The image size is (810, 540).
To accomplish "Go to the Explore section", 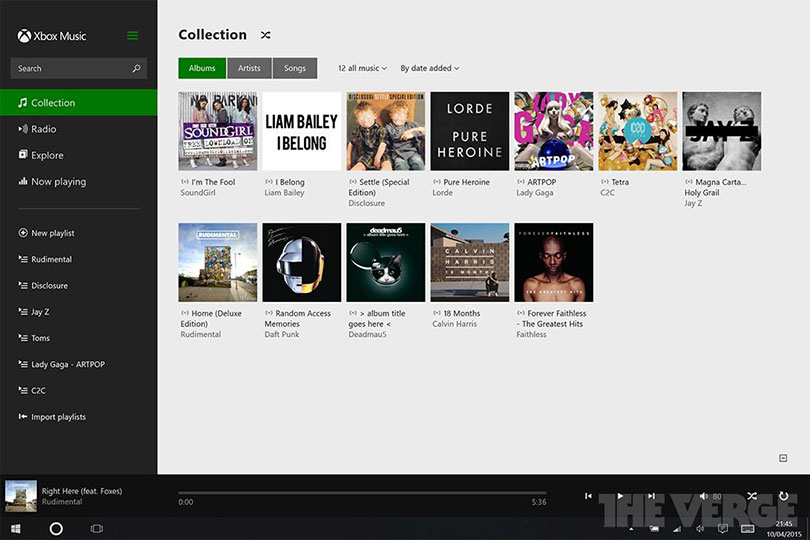I will tap(79, 155).
